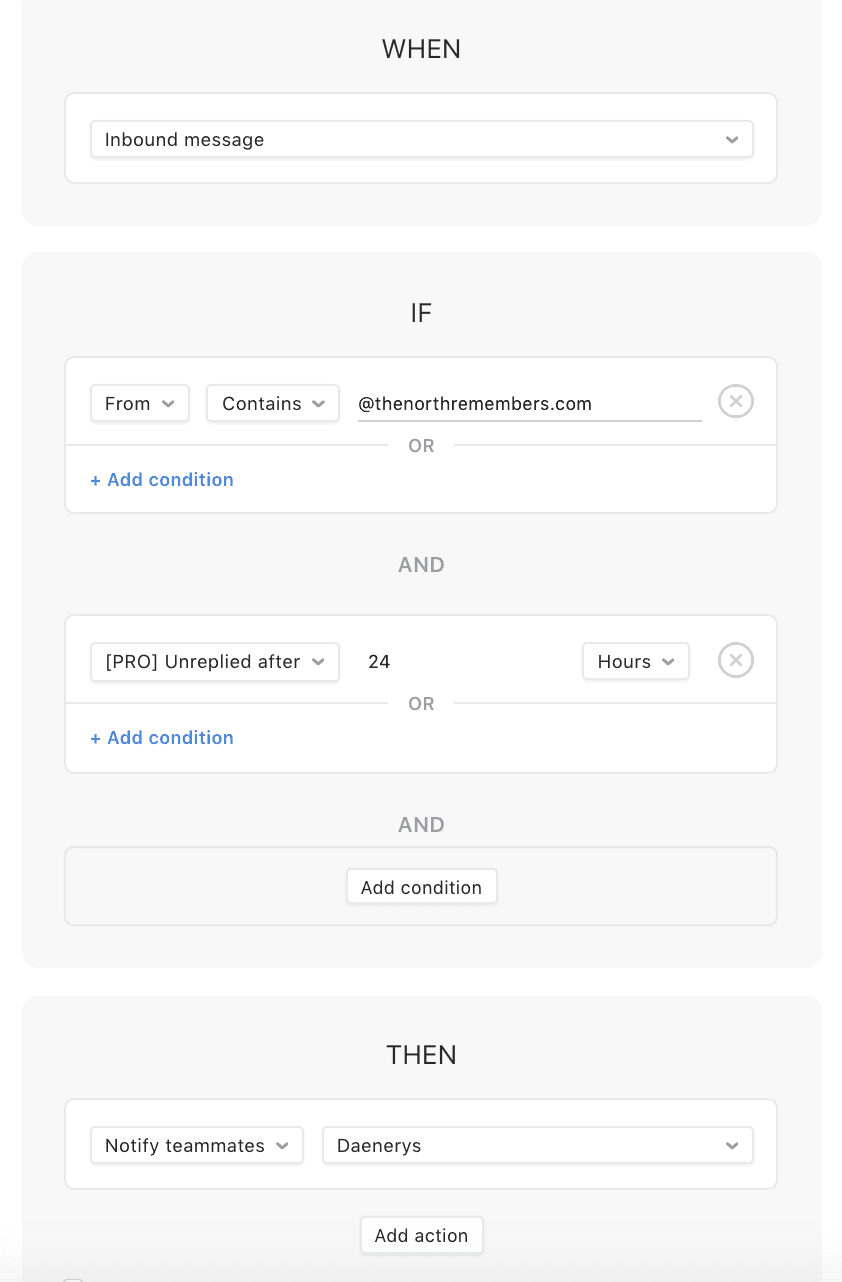Screen dimensions: 842x1282
Task: Focus the @thenorthremembers.com text field
Action: 530,404
